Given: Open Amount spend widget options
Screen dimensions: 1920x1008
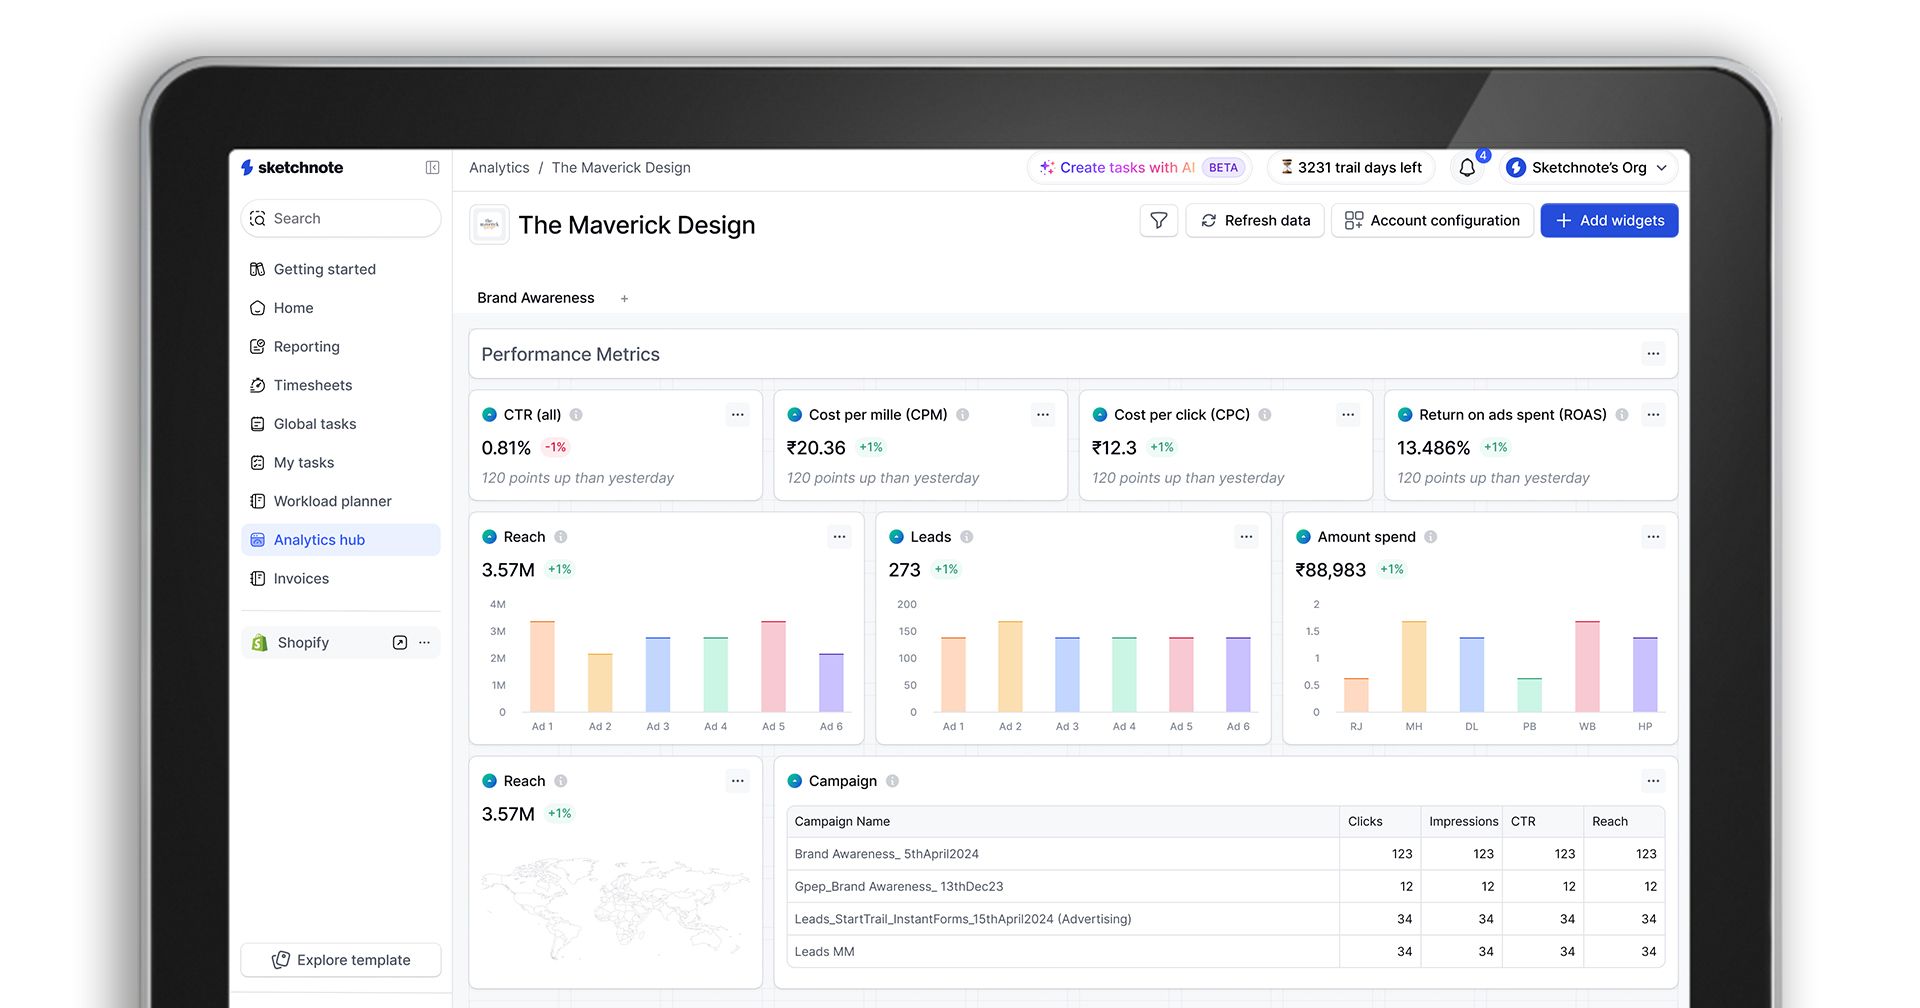Looking at the screenshot, I should click(1653, 537).
